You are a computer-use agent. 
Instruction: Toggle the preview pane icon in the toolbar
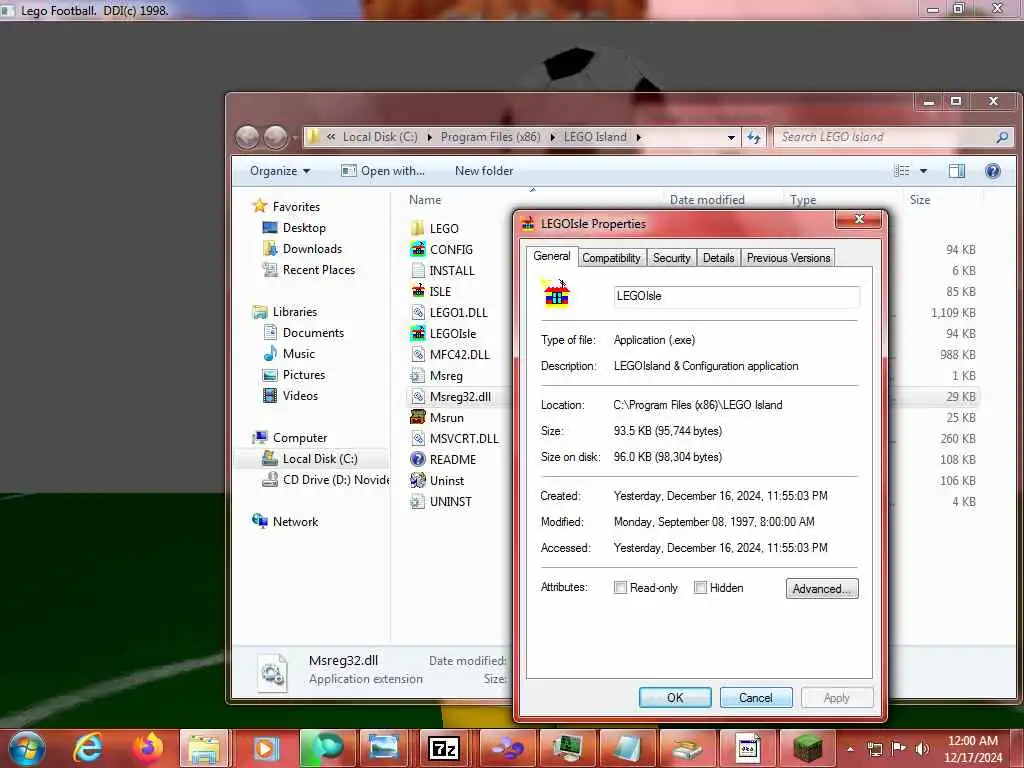(x=957, y=171)
